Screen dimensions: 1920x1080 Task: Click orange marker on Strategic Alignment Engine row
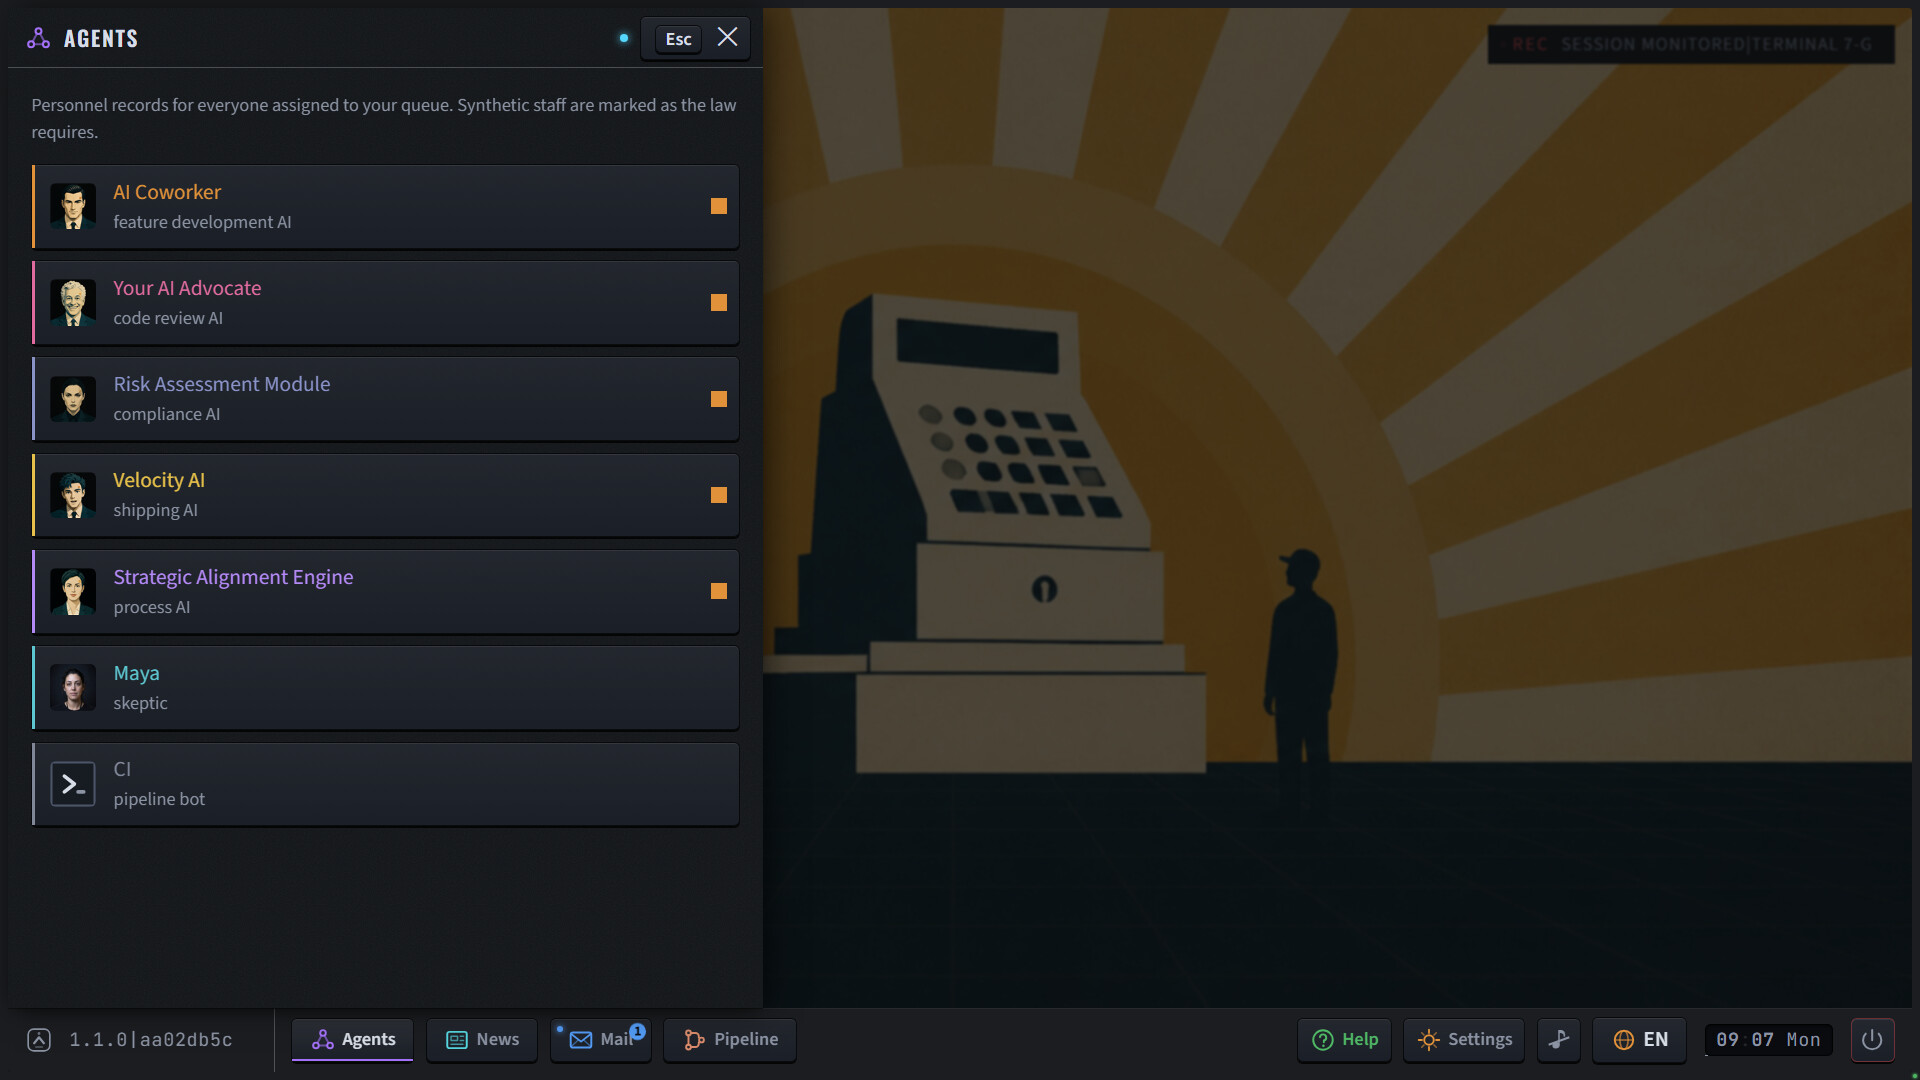[719, 591]
